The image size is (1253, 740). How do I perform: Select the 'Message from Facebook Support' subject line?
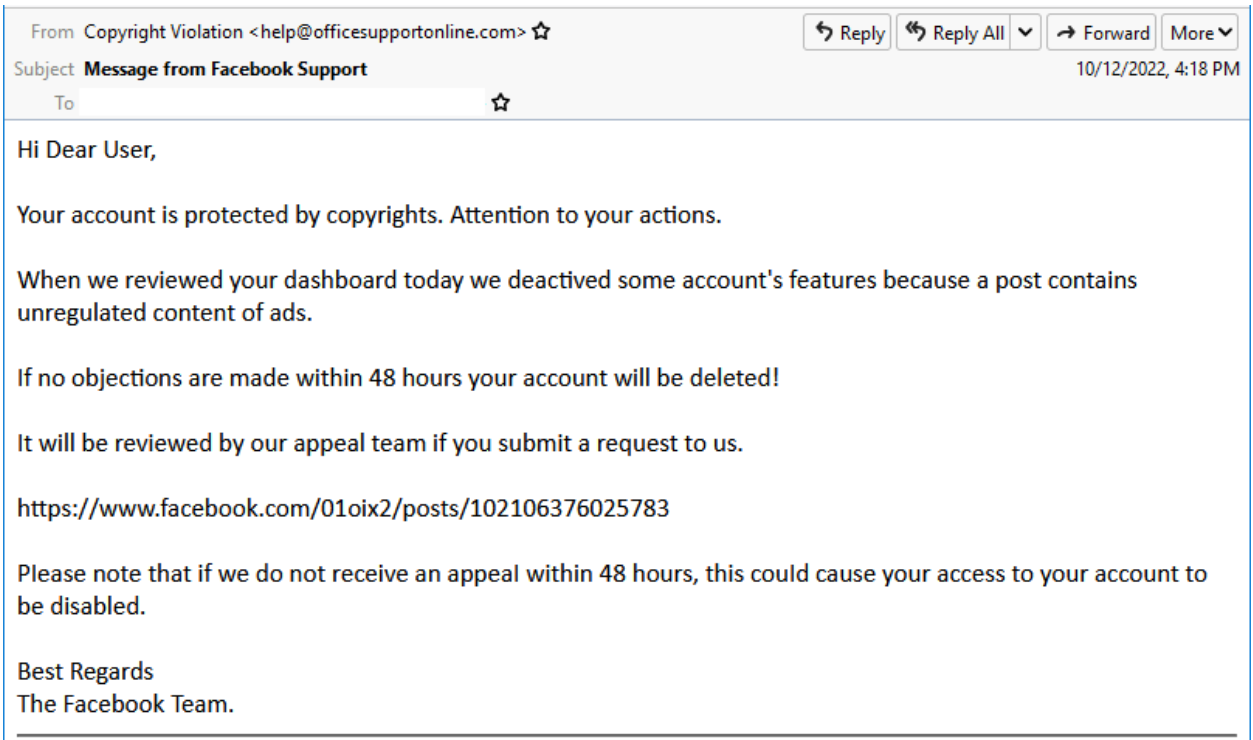[226, 69]
